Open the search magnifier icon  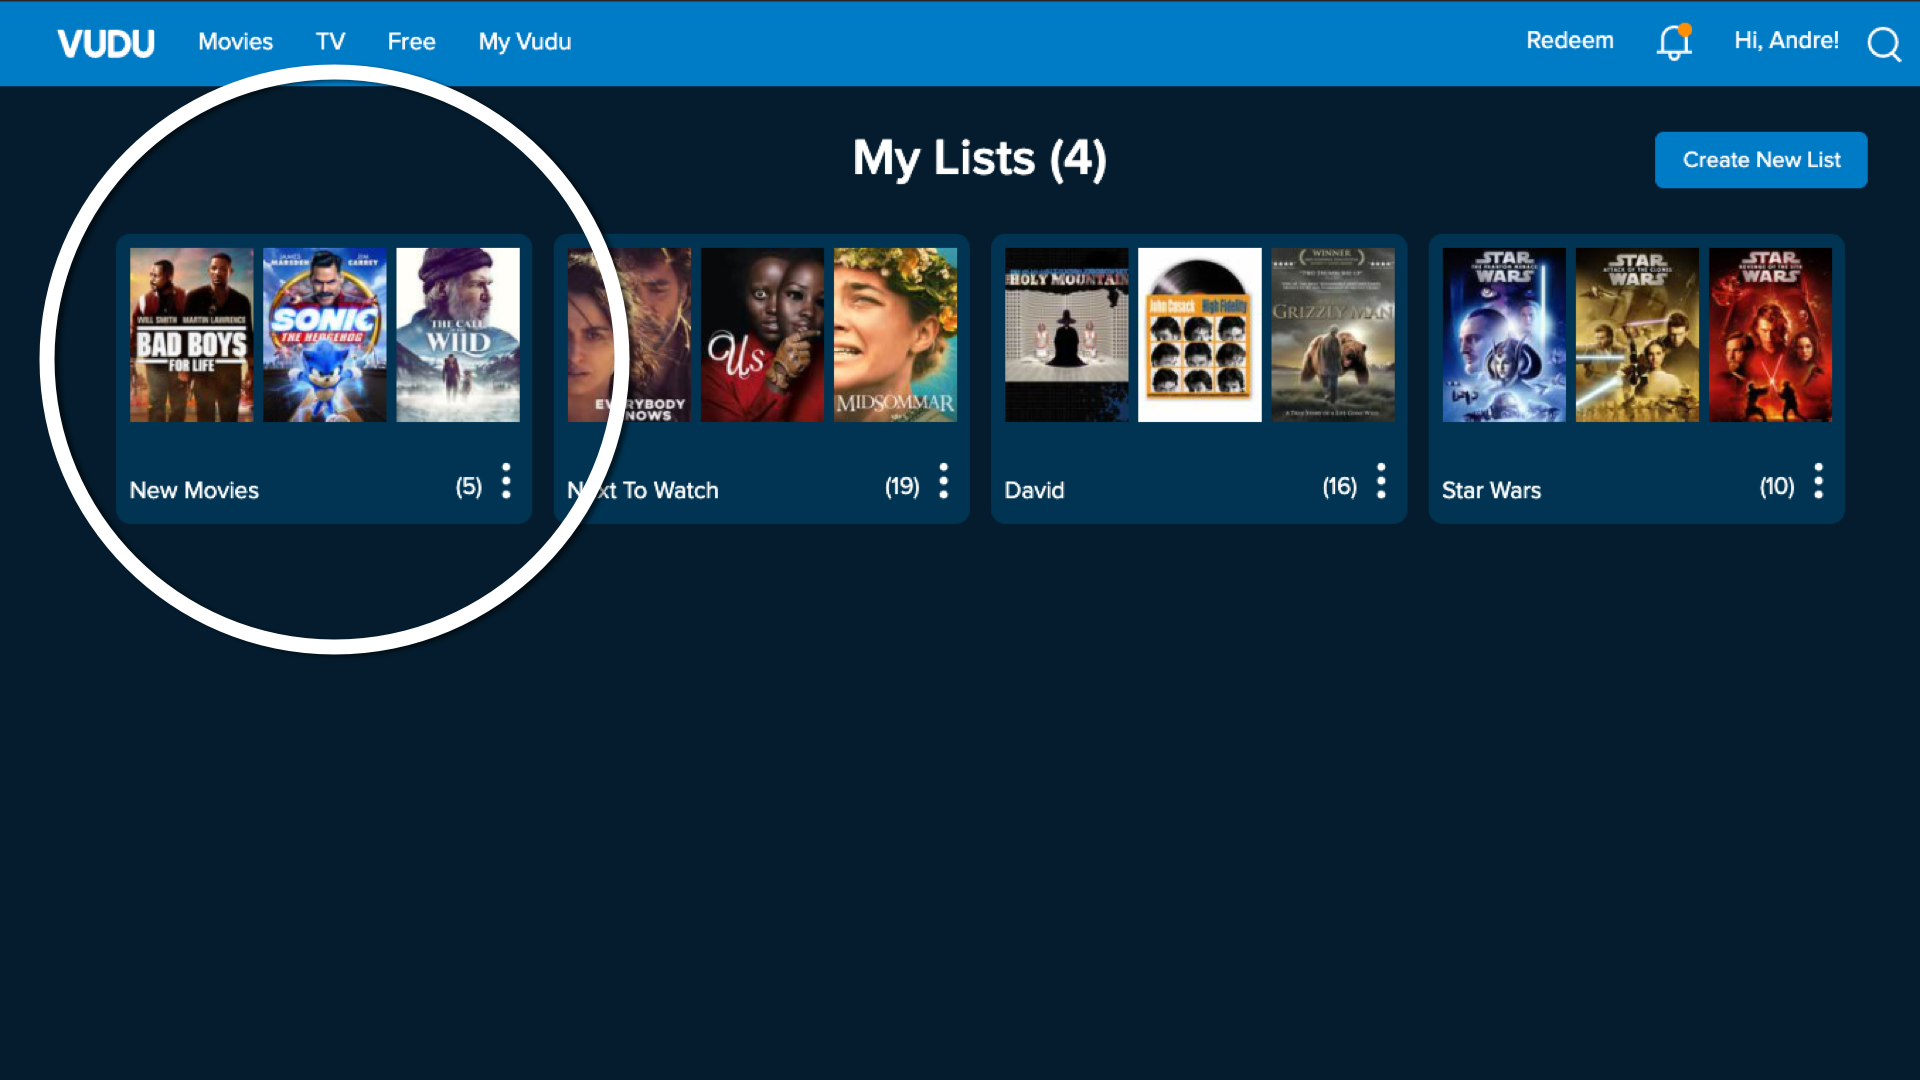pyautogui.click(x=1884, y=44)
